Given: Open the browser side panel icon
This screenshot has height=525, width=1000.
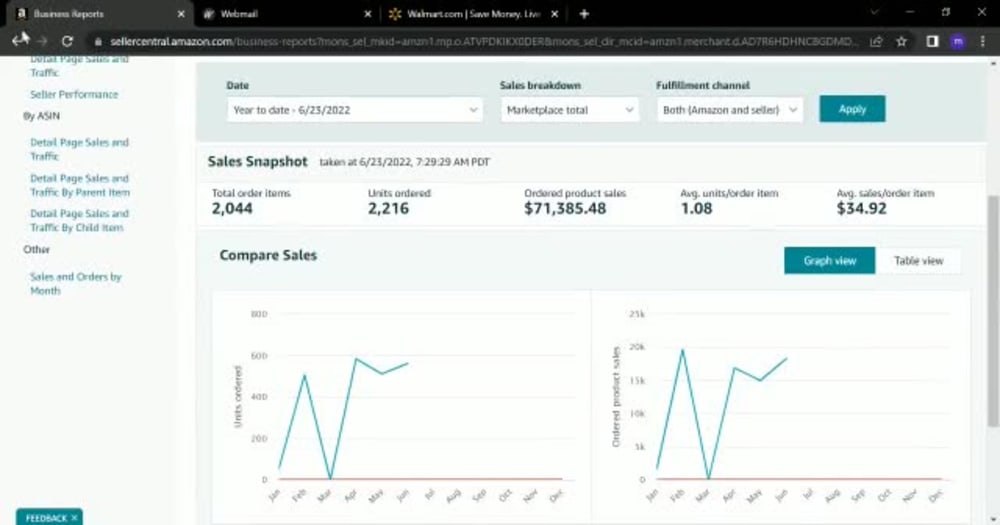Looking at the screenshot, I should [x=932, y=41].
